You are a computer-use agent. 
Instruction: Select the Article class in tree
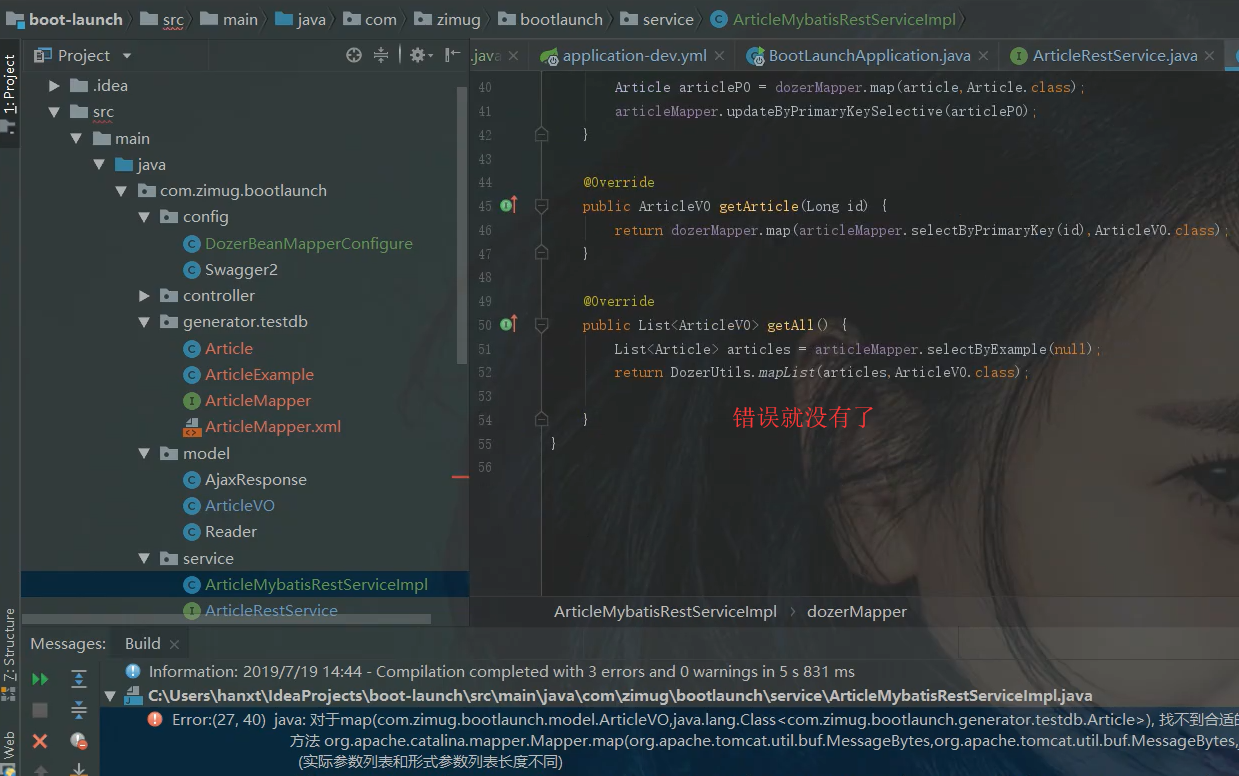click(229, 348)
